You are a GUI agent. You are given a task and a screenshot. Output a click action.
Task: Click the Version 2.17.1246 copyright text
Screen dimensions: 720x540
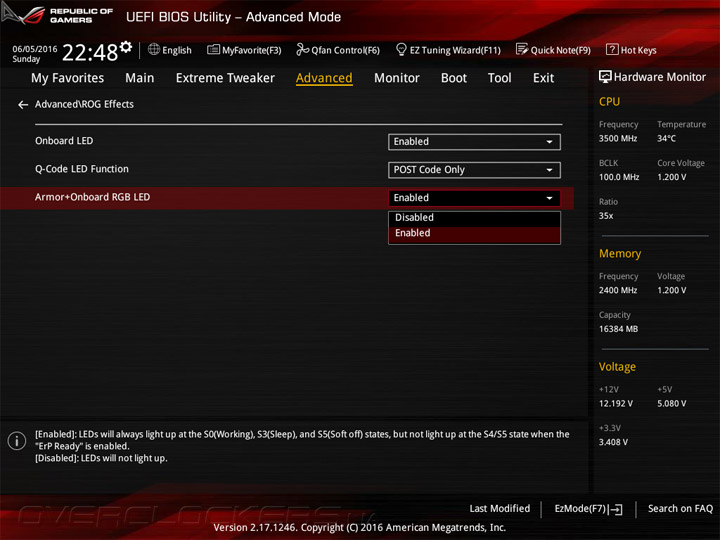tap(360, 528)
